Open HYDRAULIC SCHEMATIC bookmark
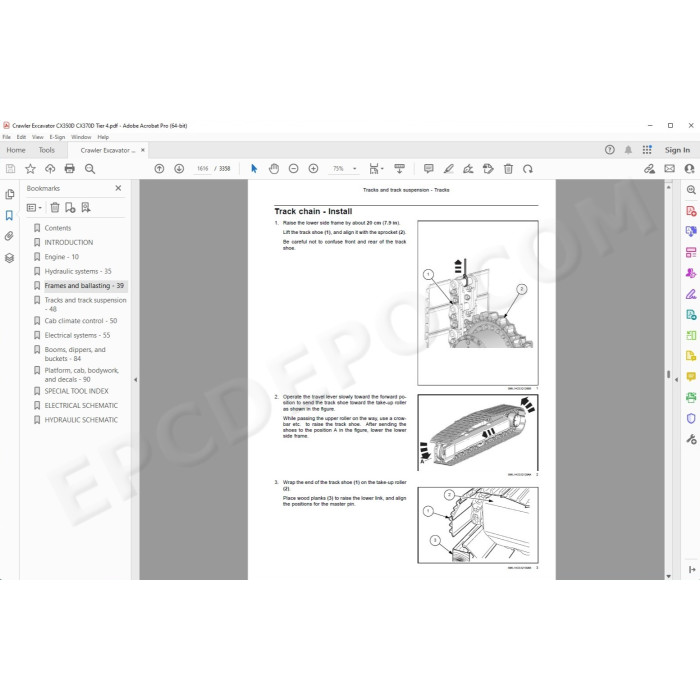The image size is (700, 700). pos(81,420)
